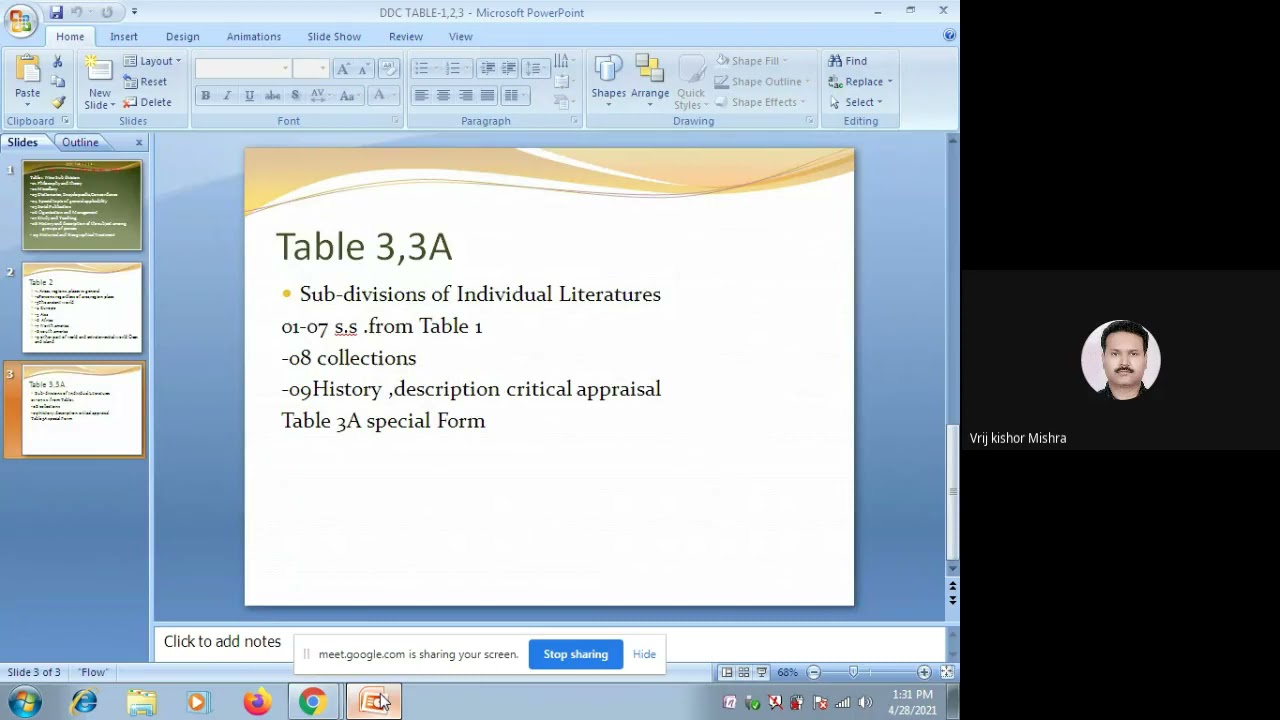
Task: Toggle Center text alignment
Action: pyautogui.click(x=443, y=95)
